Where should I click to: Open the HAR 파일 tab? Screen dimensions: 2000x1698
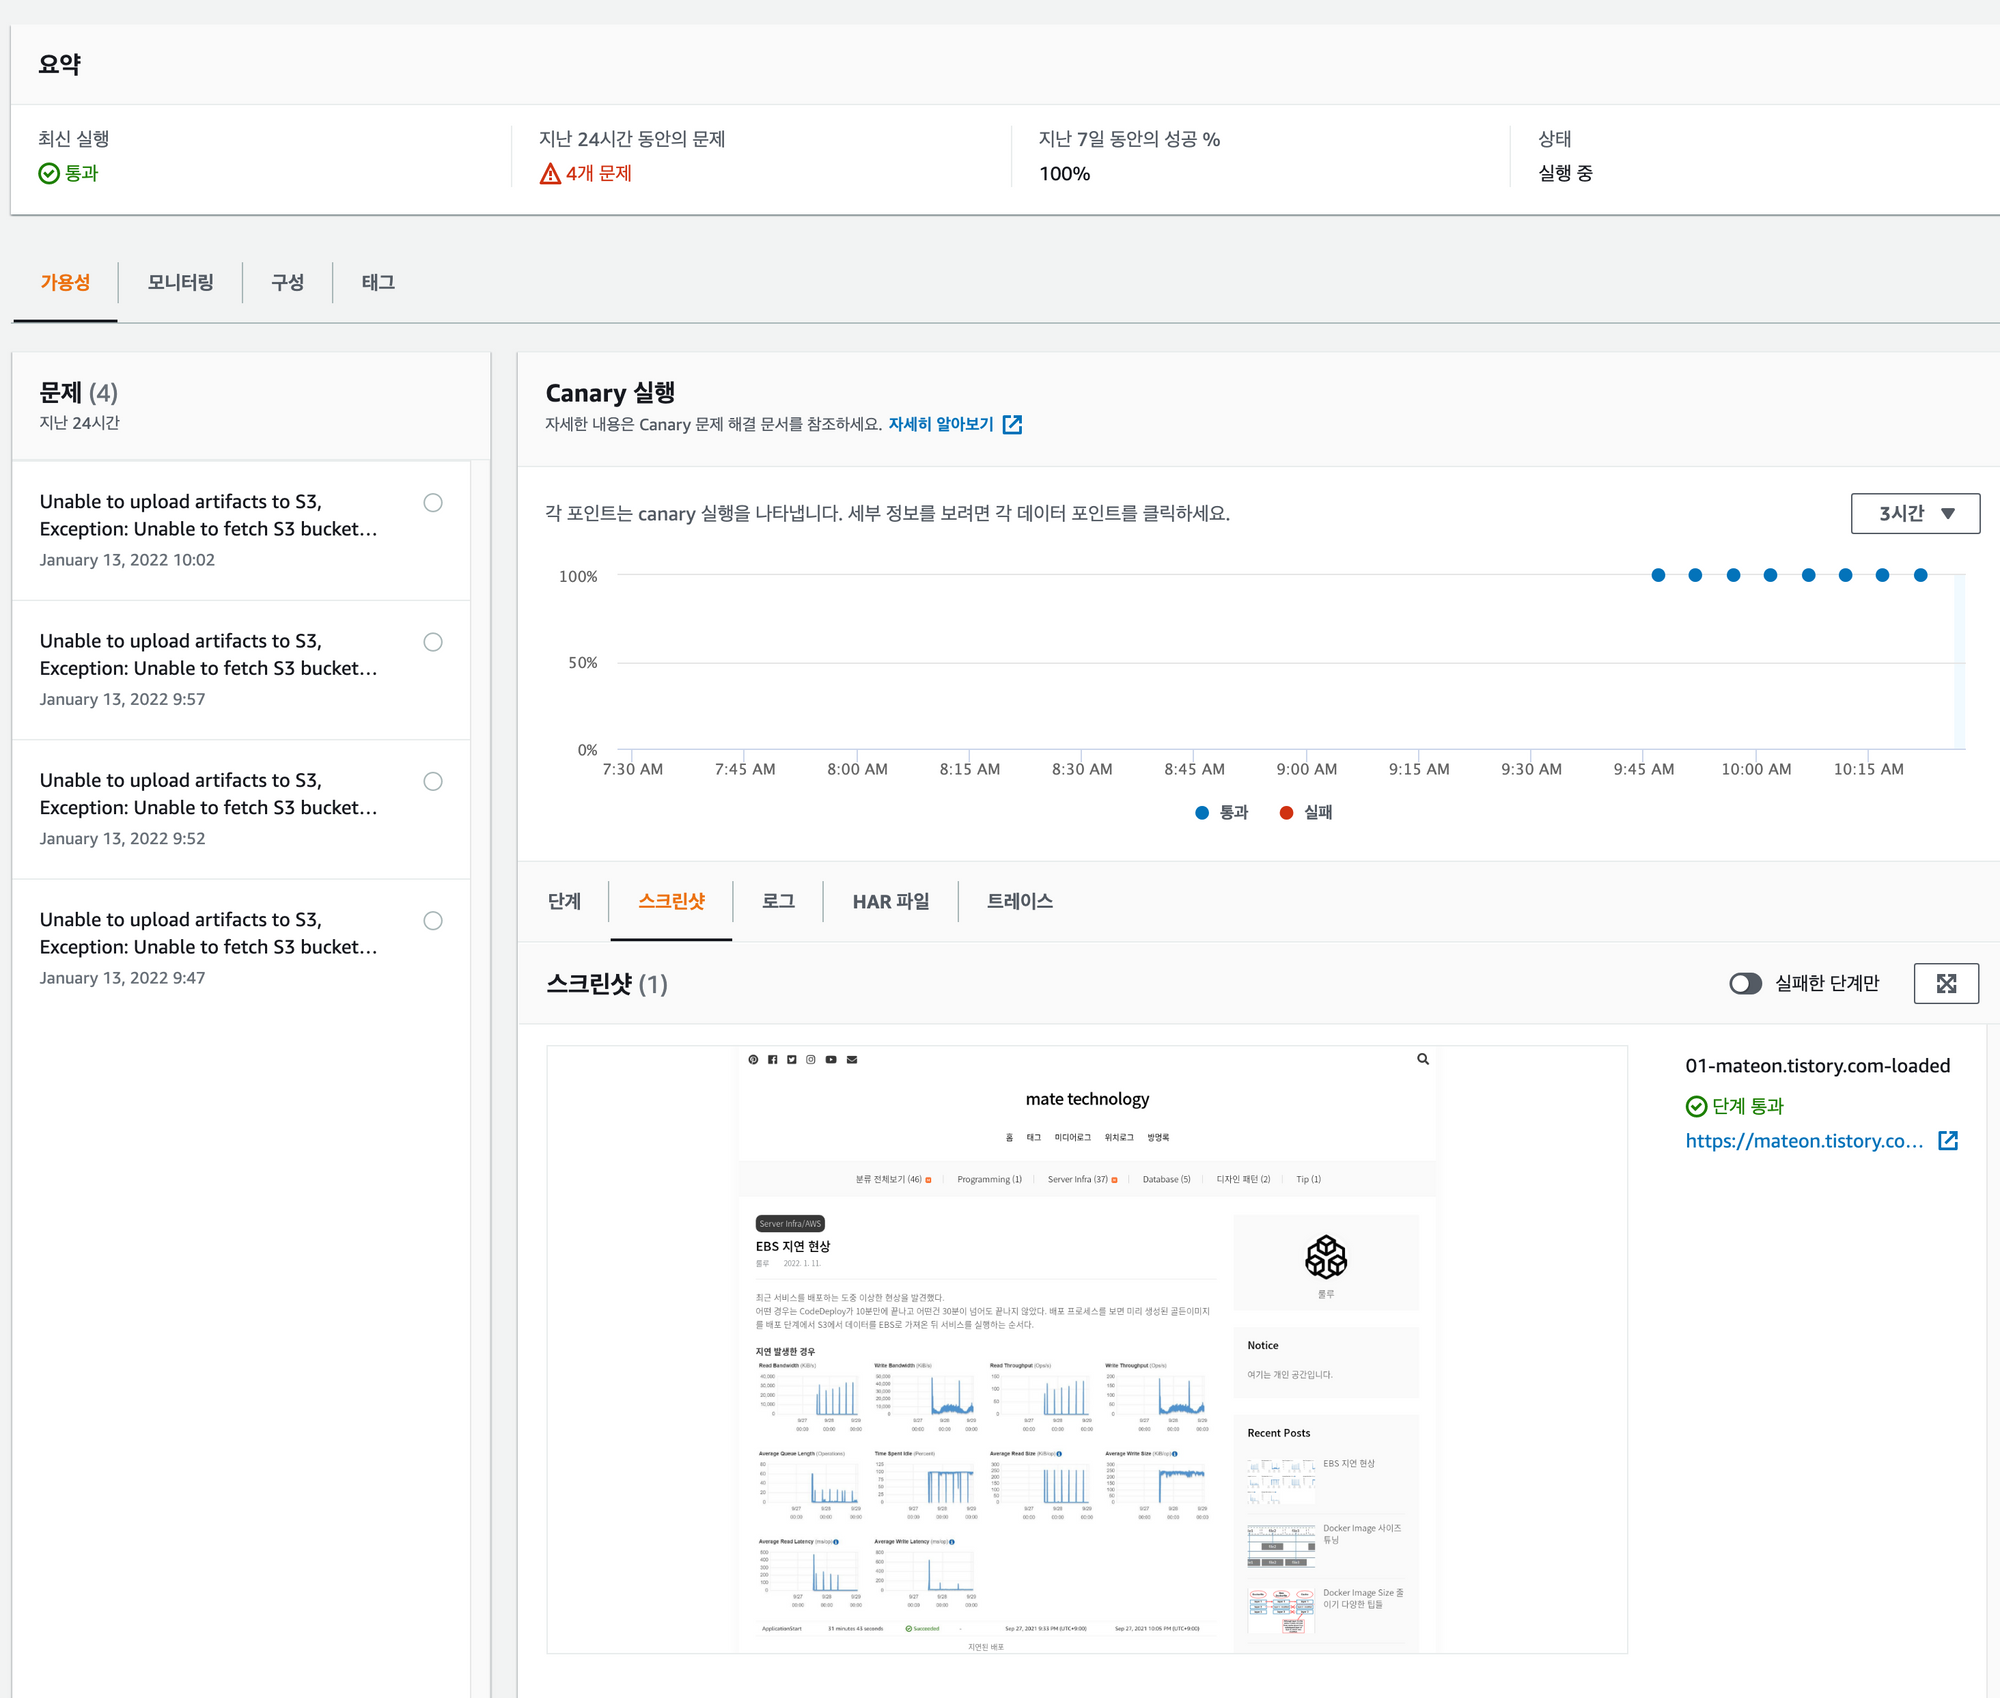(x=890, y=902)
